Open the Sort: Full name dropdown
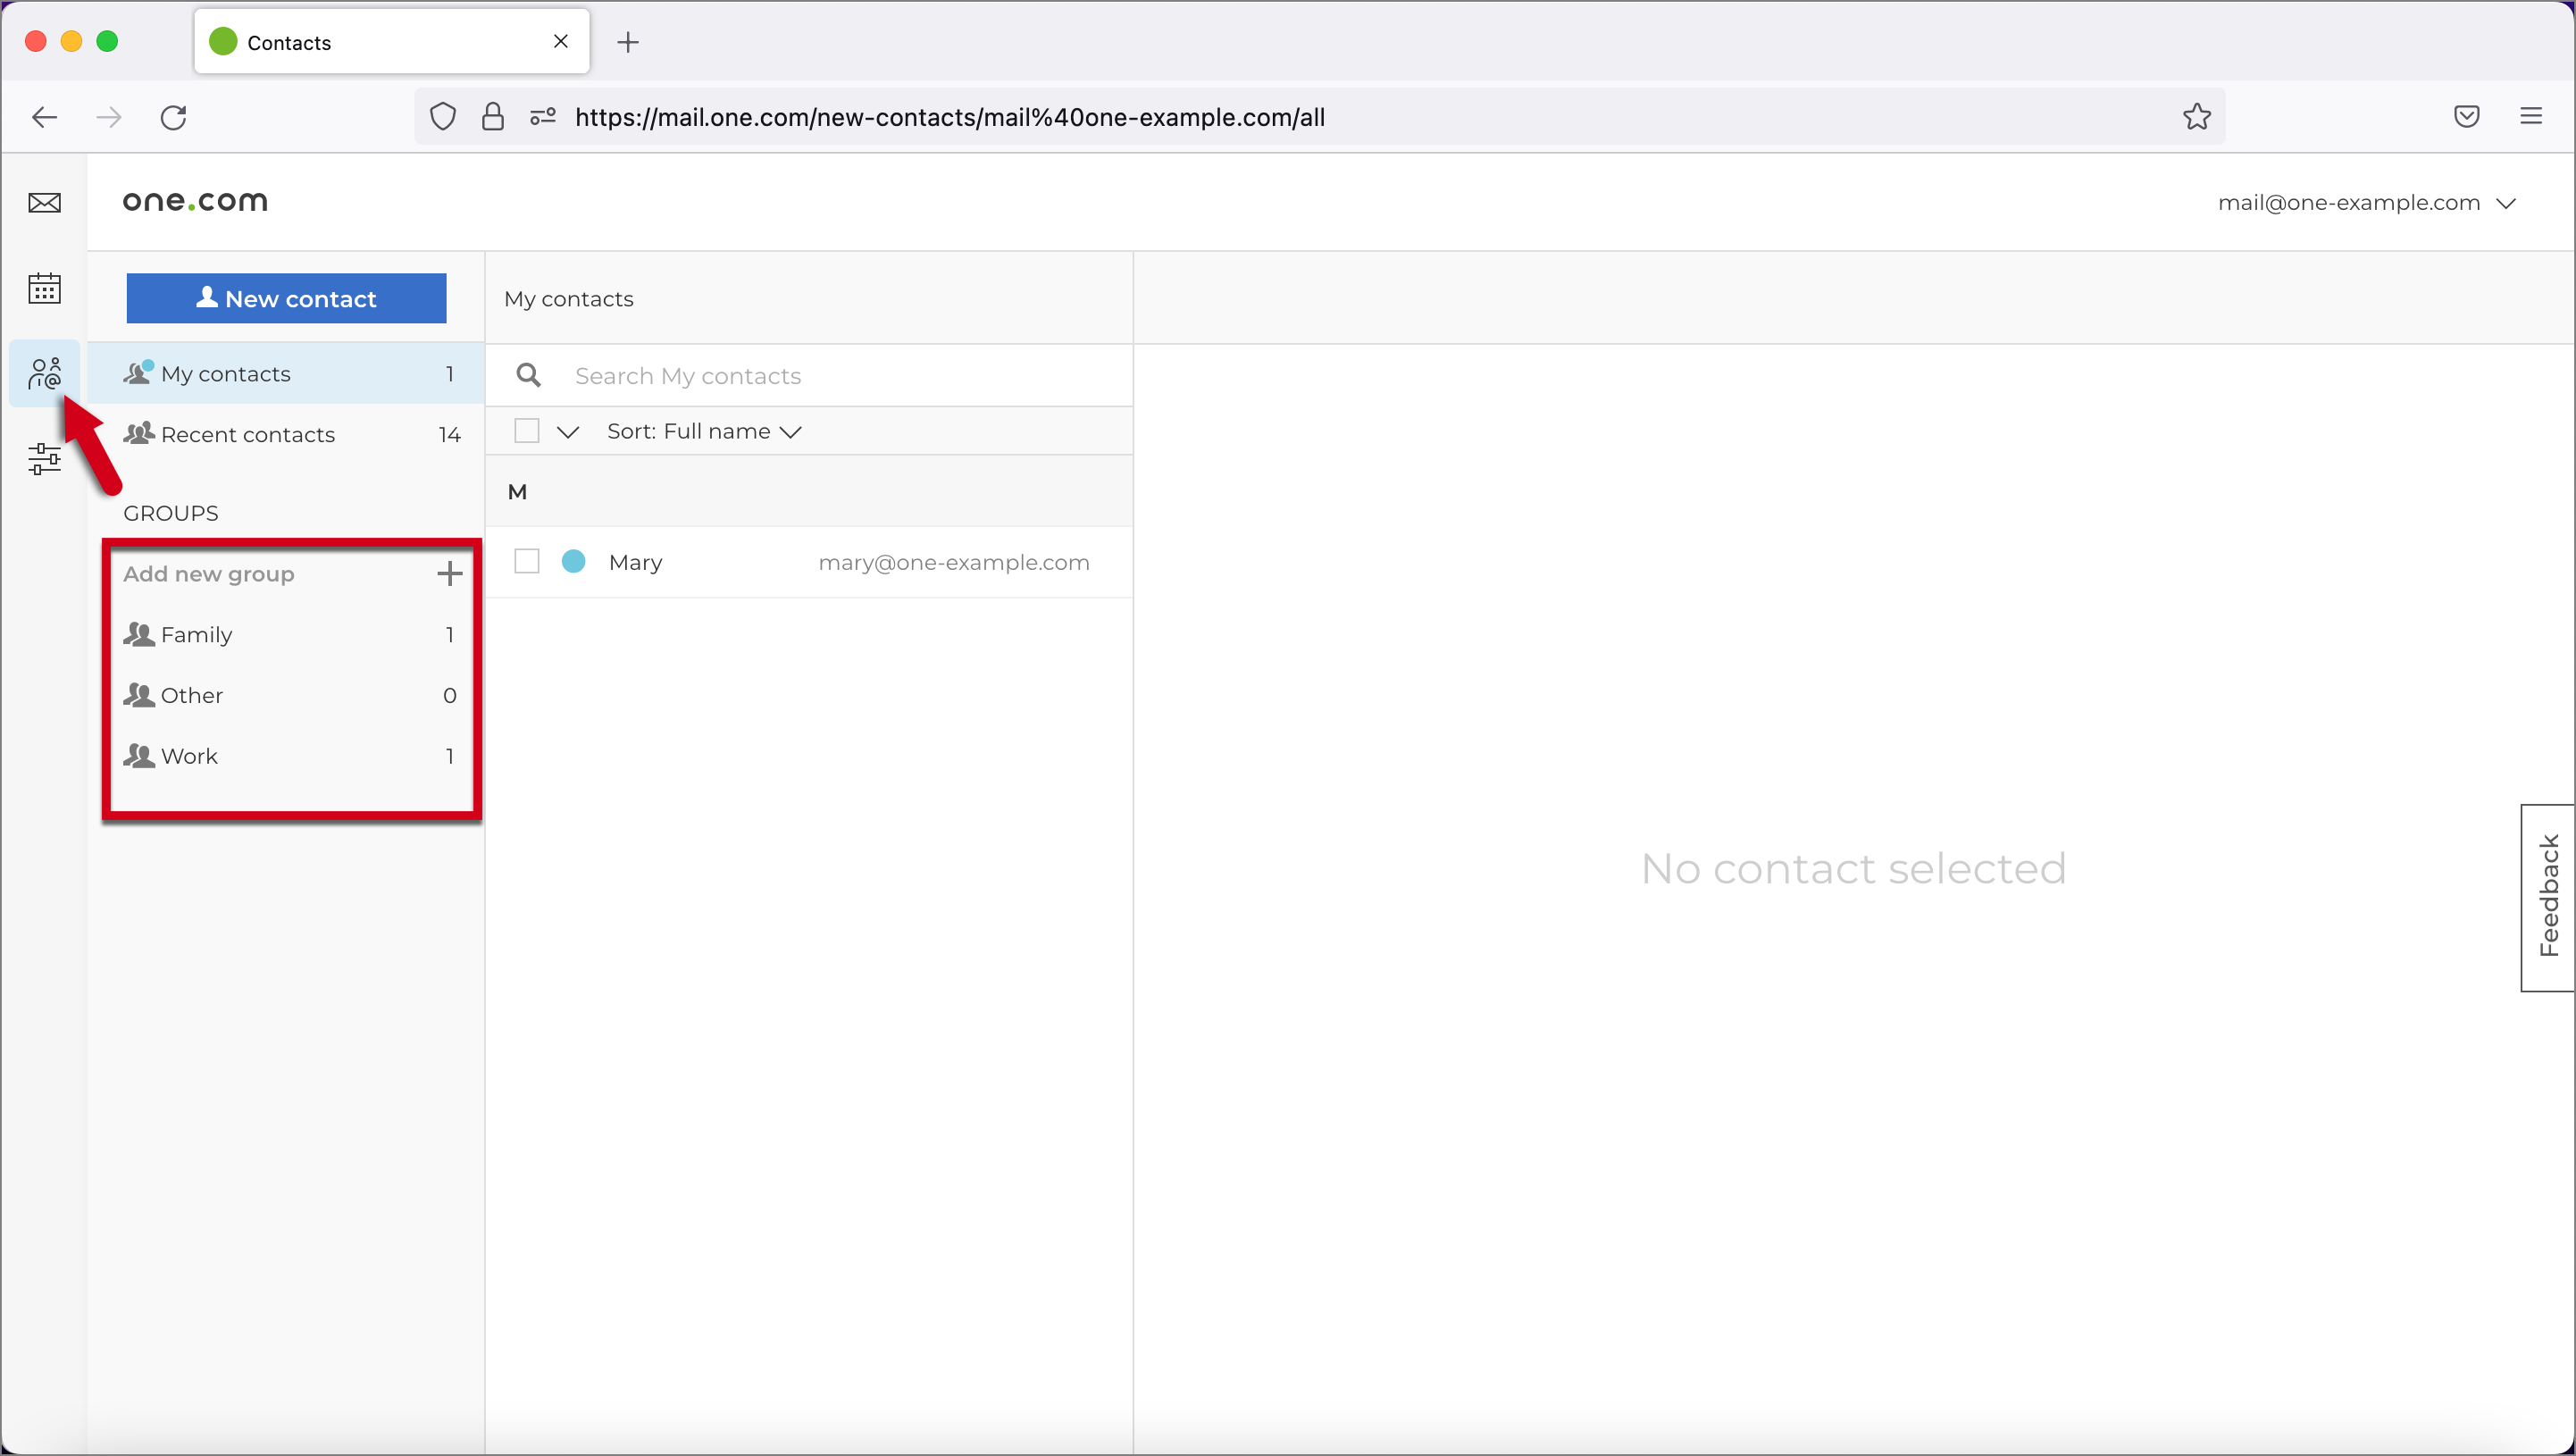Image resolution: width=2576 pixels, height=1456 pixels. tap(704, 432)
